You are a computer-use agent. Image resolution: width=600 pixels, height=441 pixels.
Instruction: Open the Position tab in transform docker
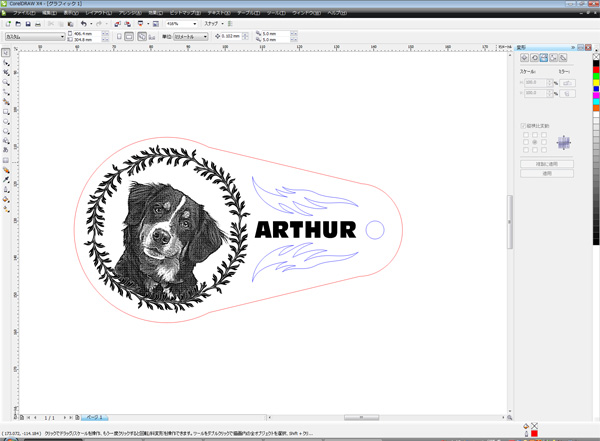(524, 58)
